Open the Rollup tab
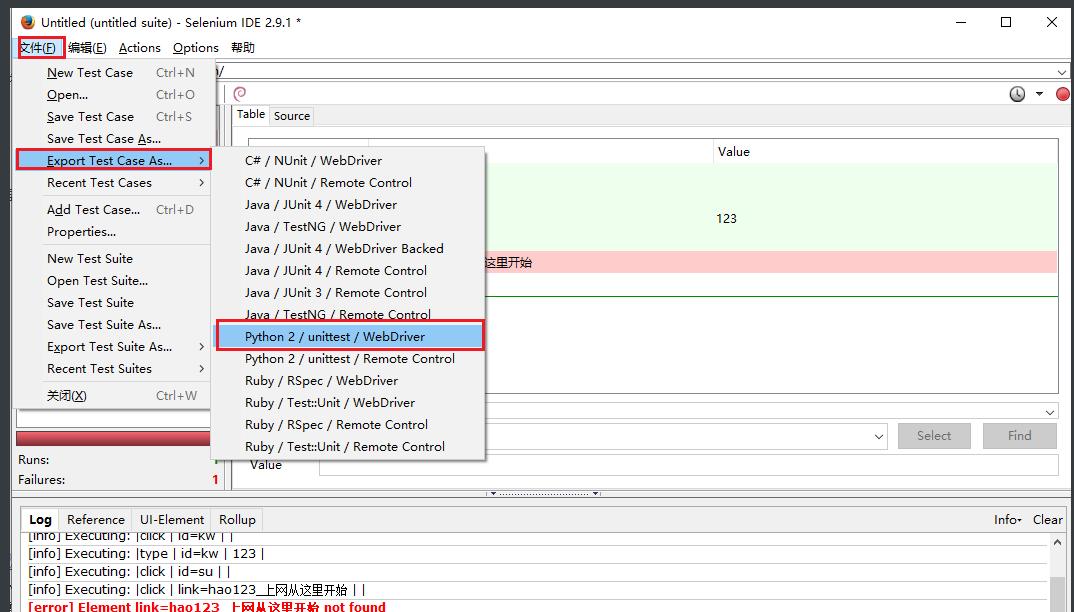The height and width of the screenshot is (612, 1074). (237, 519)
